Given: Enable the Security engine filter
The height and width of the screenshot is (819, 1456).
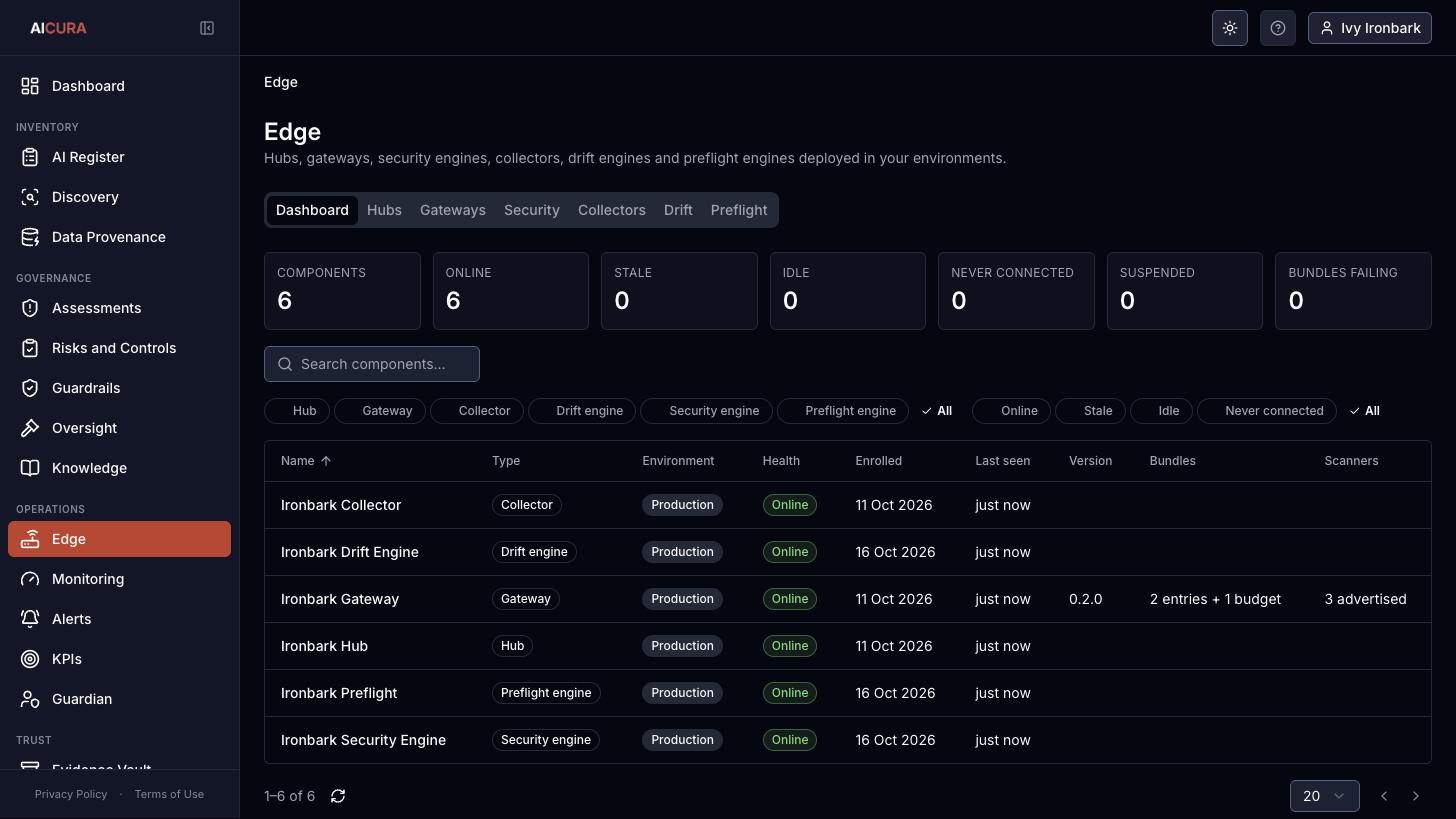Looking at the screenshot, I should pos(706,411).
